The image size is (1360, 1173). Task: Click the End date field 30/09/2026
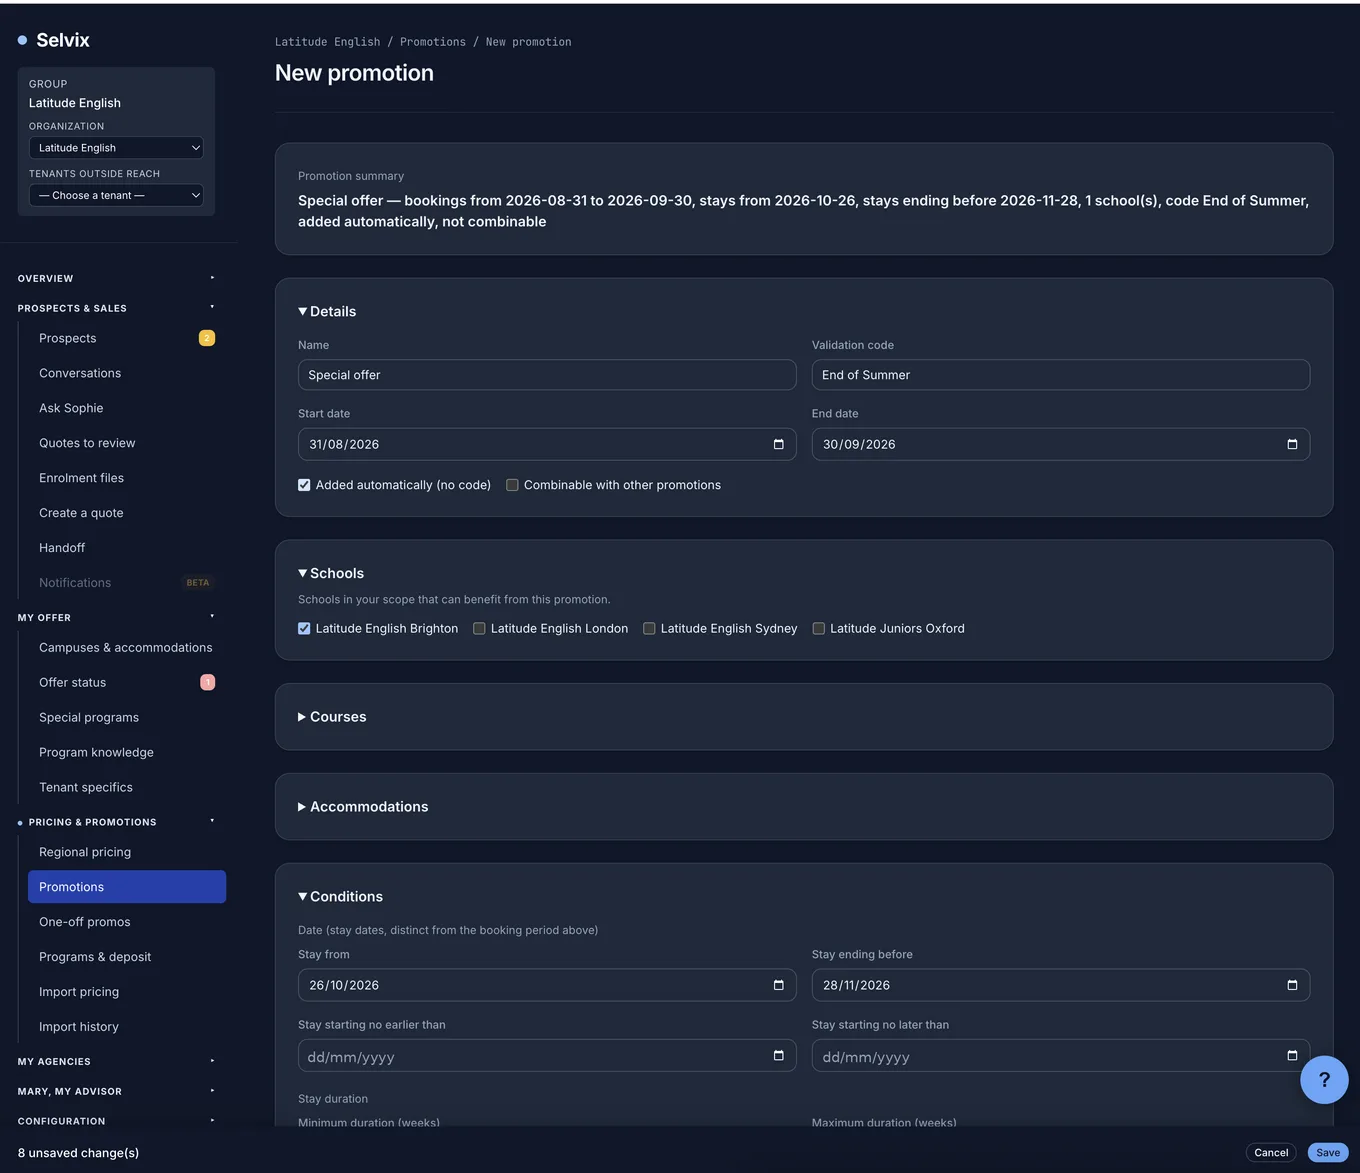[1061, 444]
